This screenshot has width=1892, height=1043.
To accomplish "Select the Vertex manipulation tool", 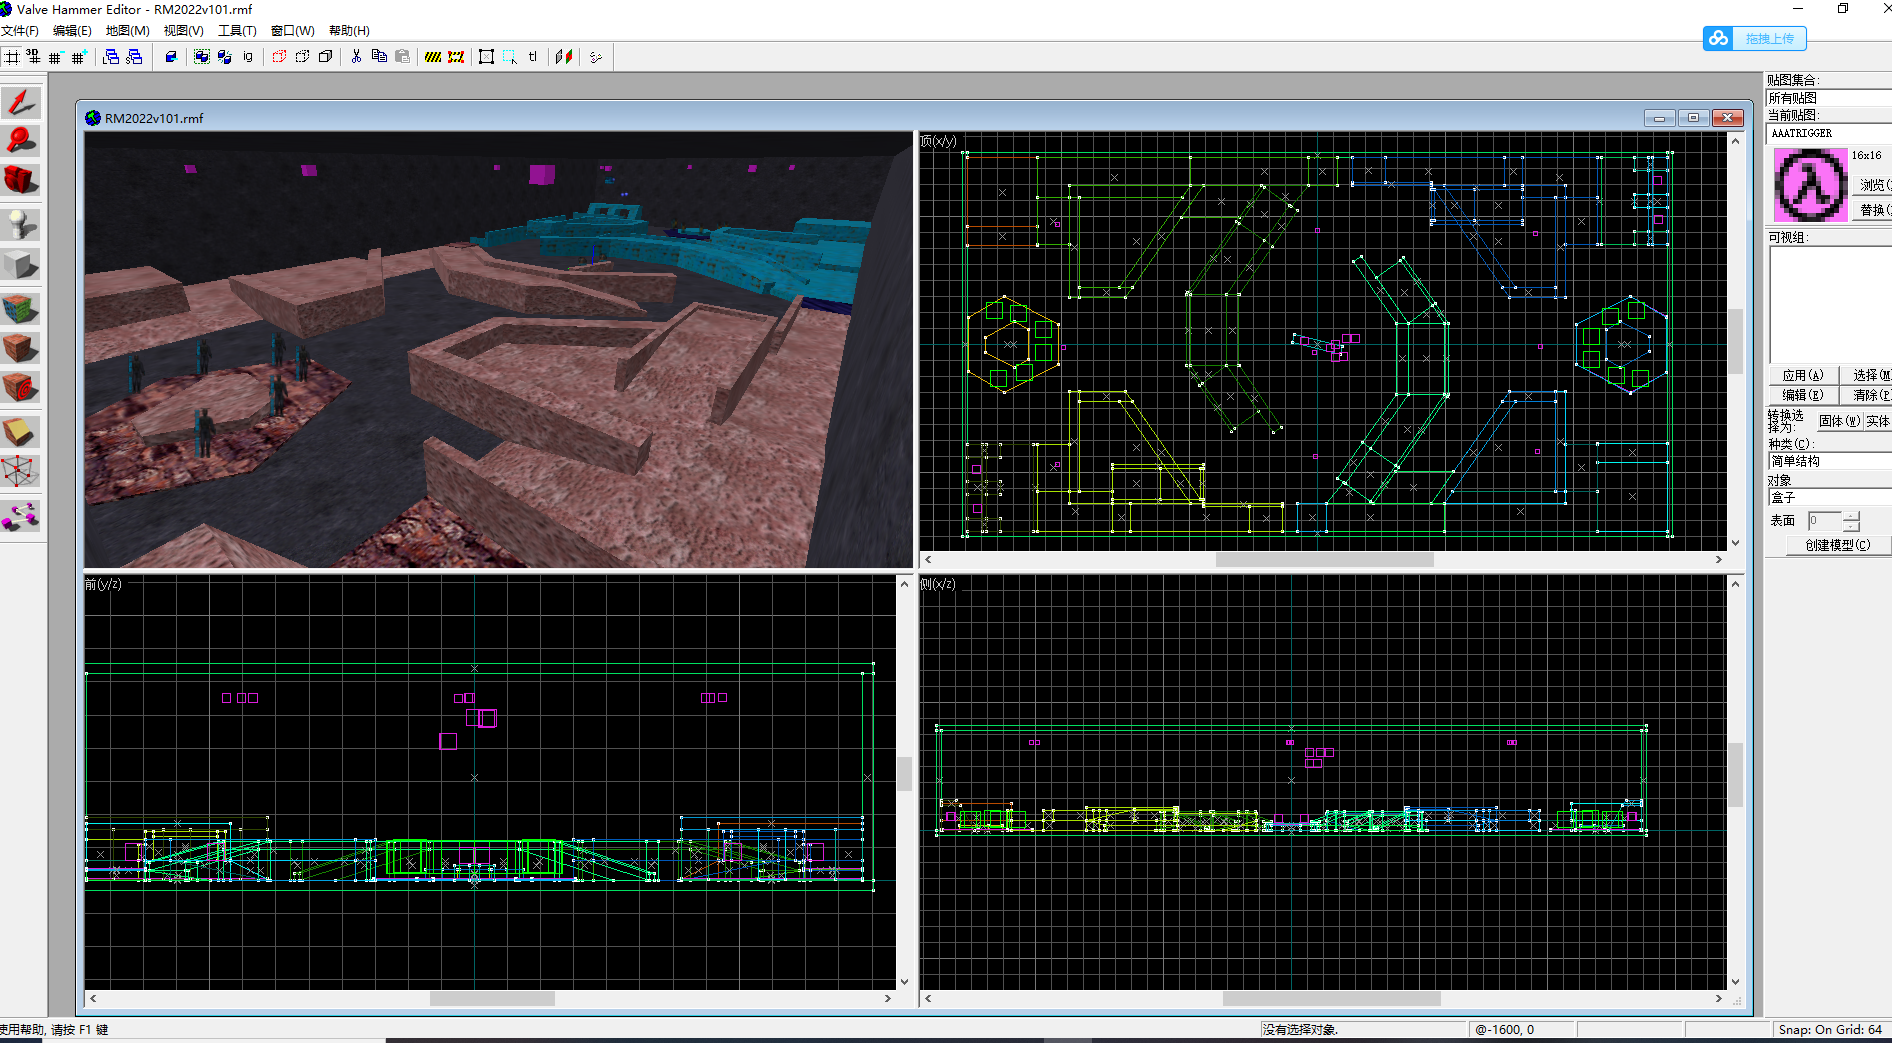I will [x=21, y=471].
